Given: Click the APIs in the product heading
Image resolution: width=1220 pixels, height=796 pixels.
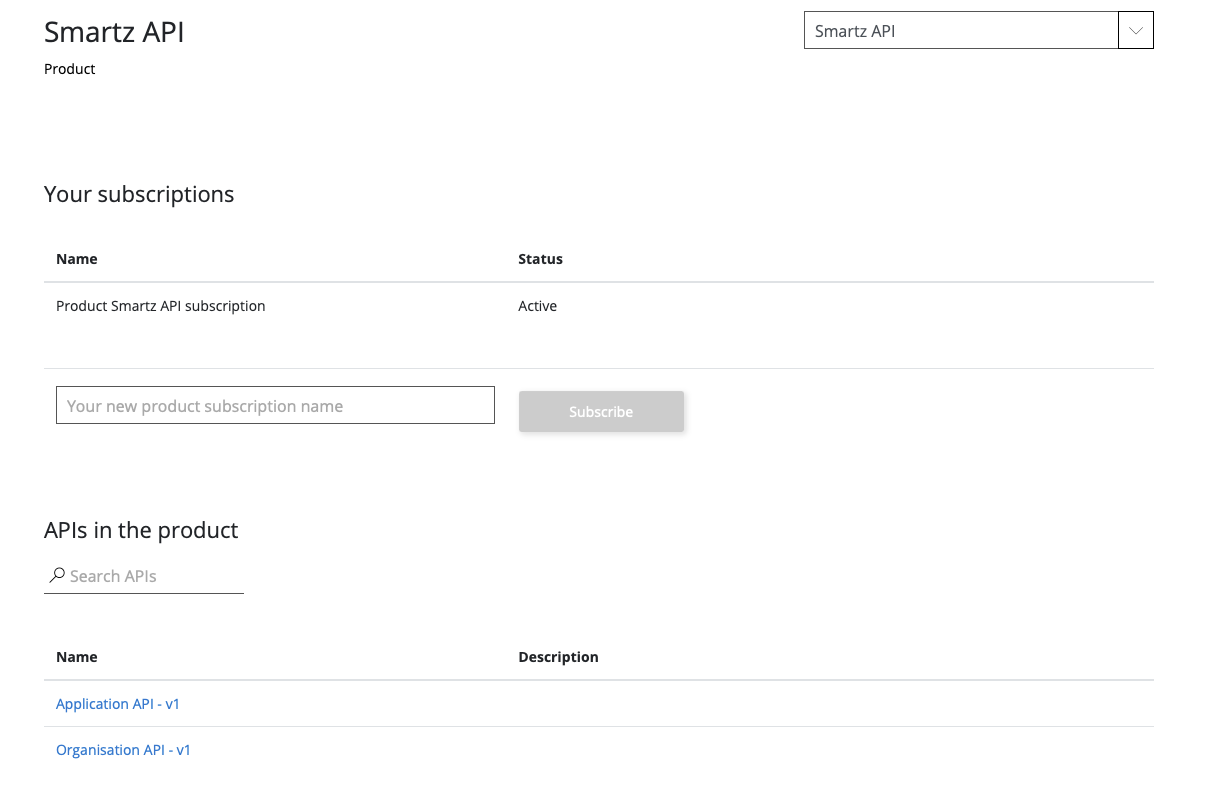Looking at the screenshot, I should [141, 530].
